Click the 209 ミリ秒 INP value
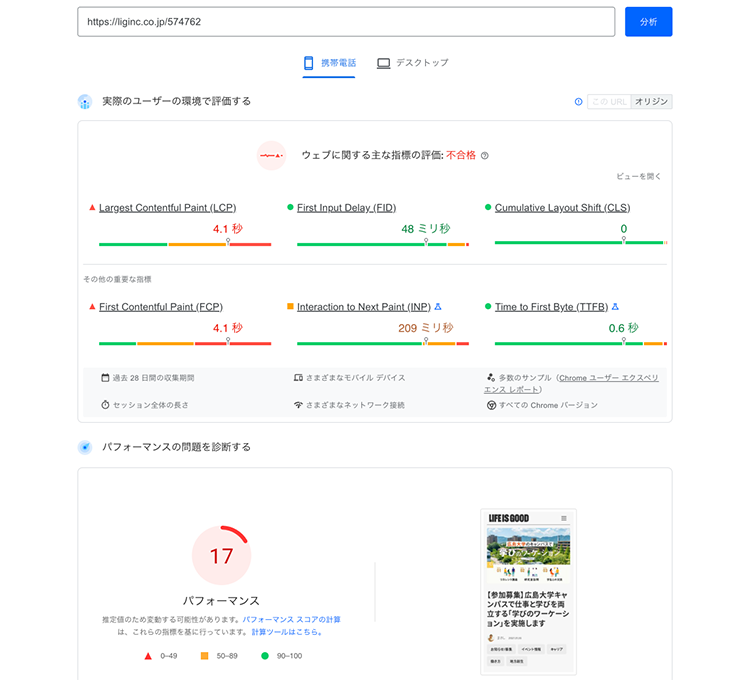Image resolution: width=750 pixels, height=680 pixels. [x=426, y=328]
